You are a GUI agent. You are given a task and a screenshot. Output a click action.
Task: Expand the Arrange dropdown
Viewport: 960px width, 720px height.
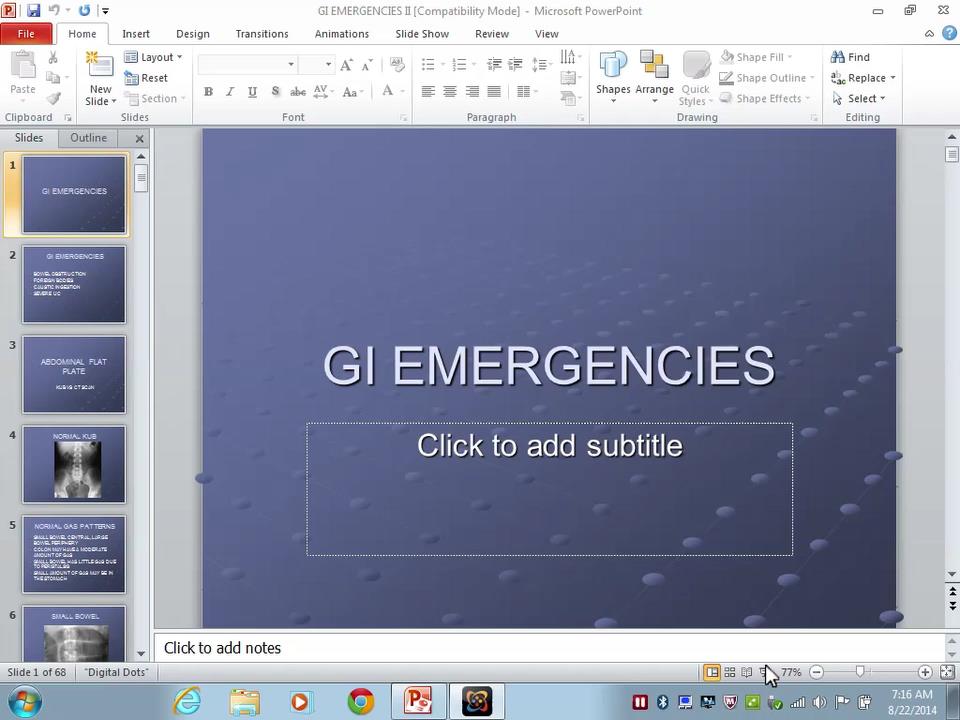[654, 76]
